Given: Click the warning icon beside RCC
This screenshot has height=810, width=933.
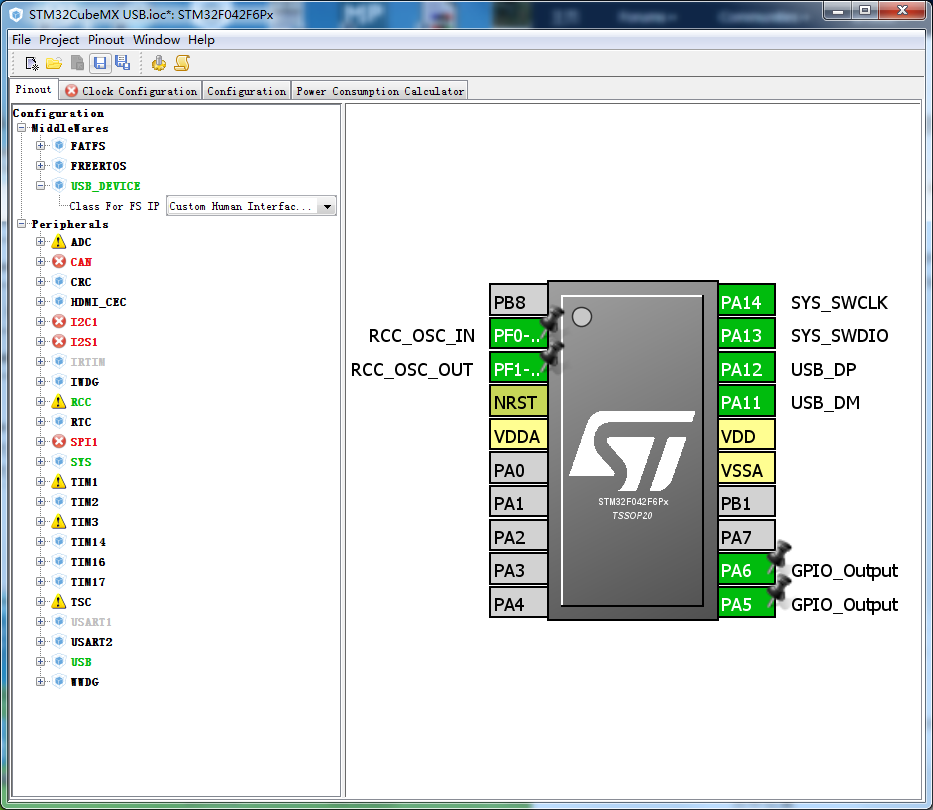Looking at the screenshot, I should click(58, 402).
